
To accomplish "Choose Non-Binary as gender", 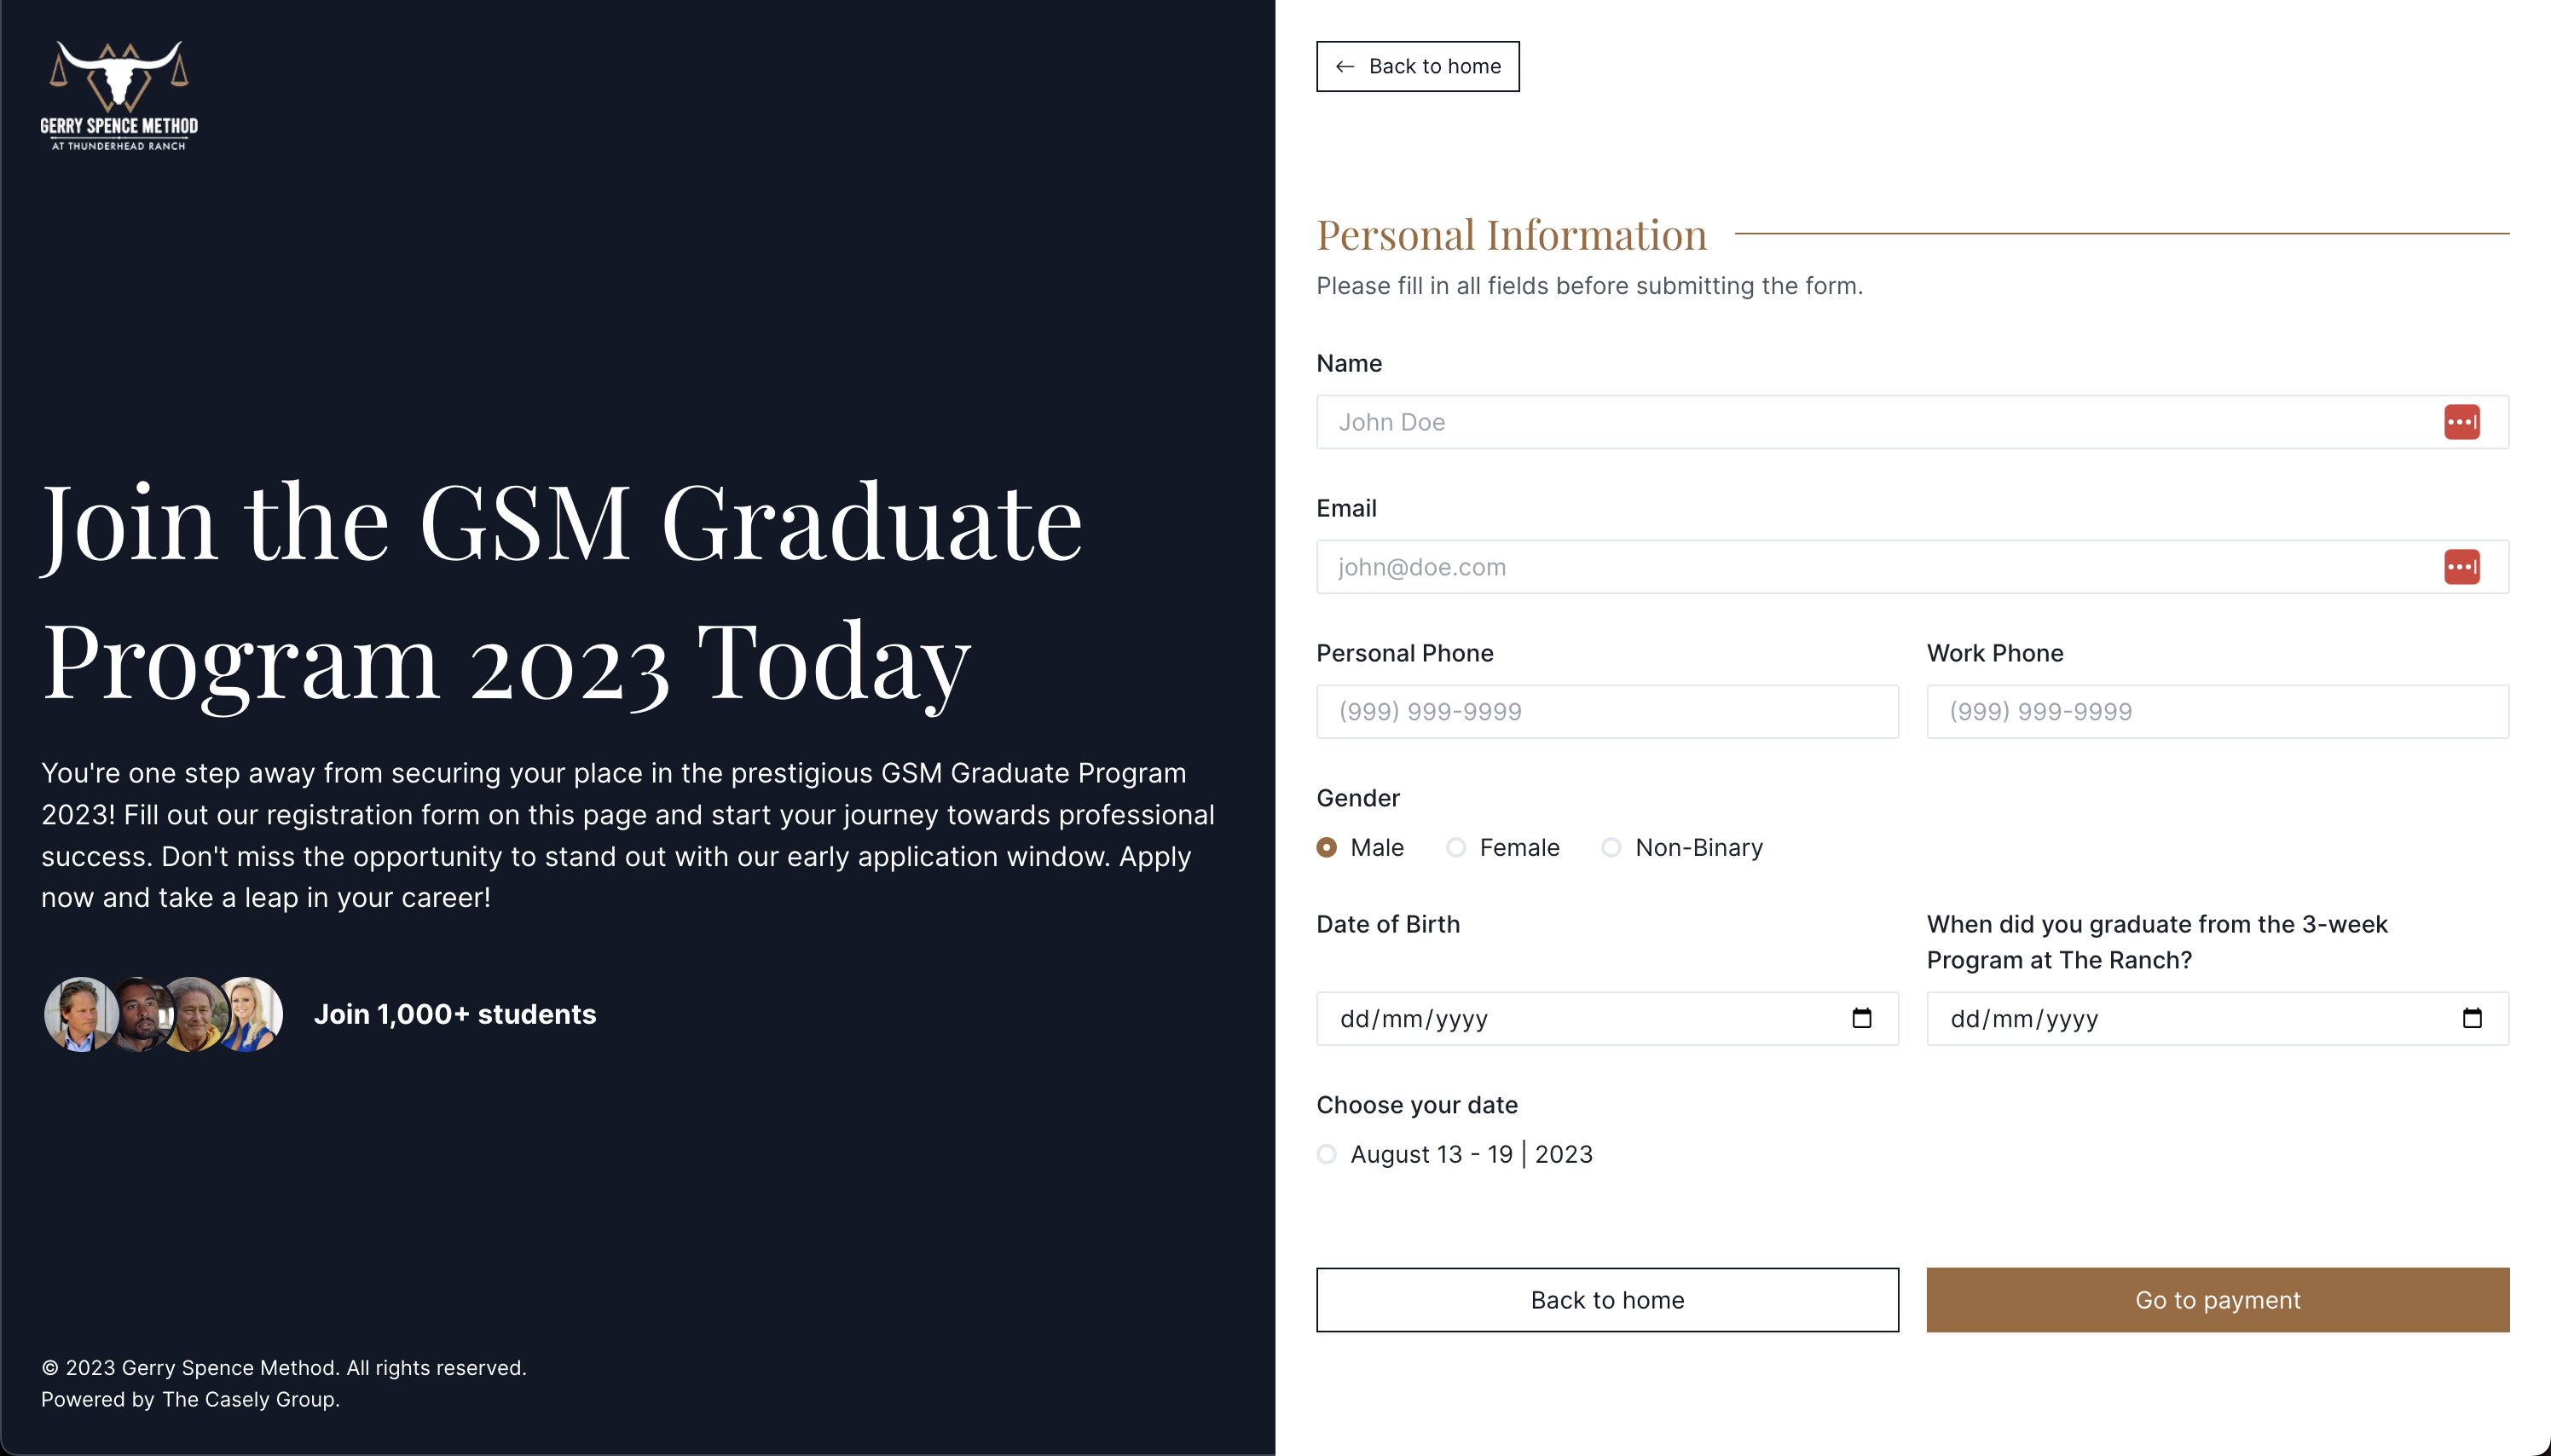I will pos(1611,848).
